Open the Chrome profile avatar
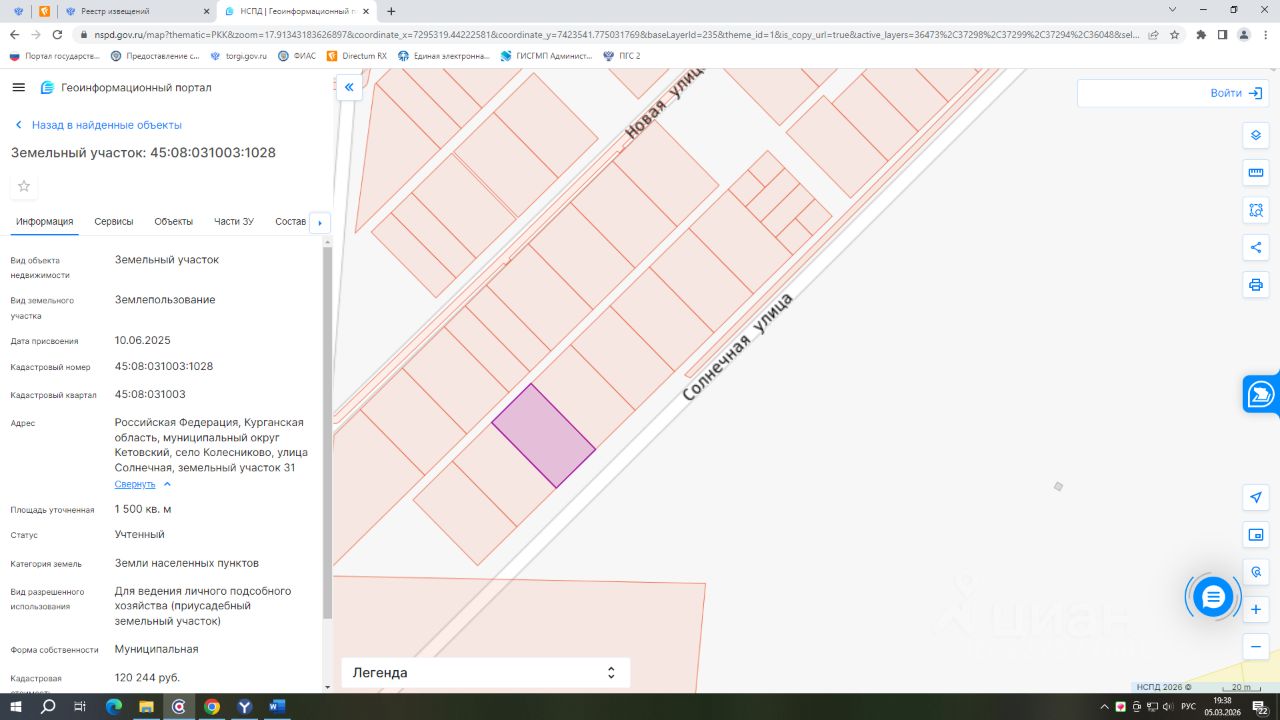The image size is (1280, 720). click(1244, 34)
